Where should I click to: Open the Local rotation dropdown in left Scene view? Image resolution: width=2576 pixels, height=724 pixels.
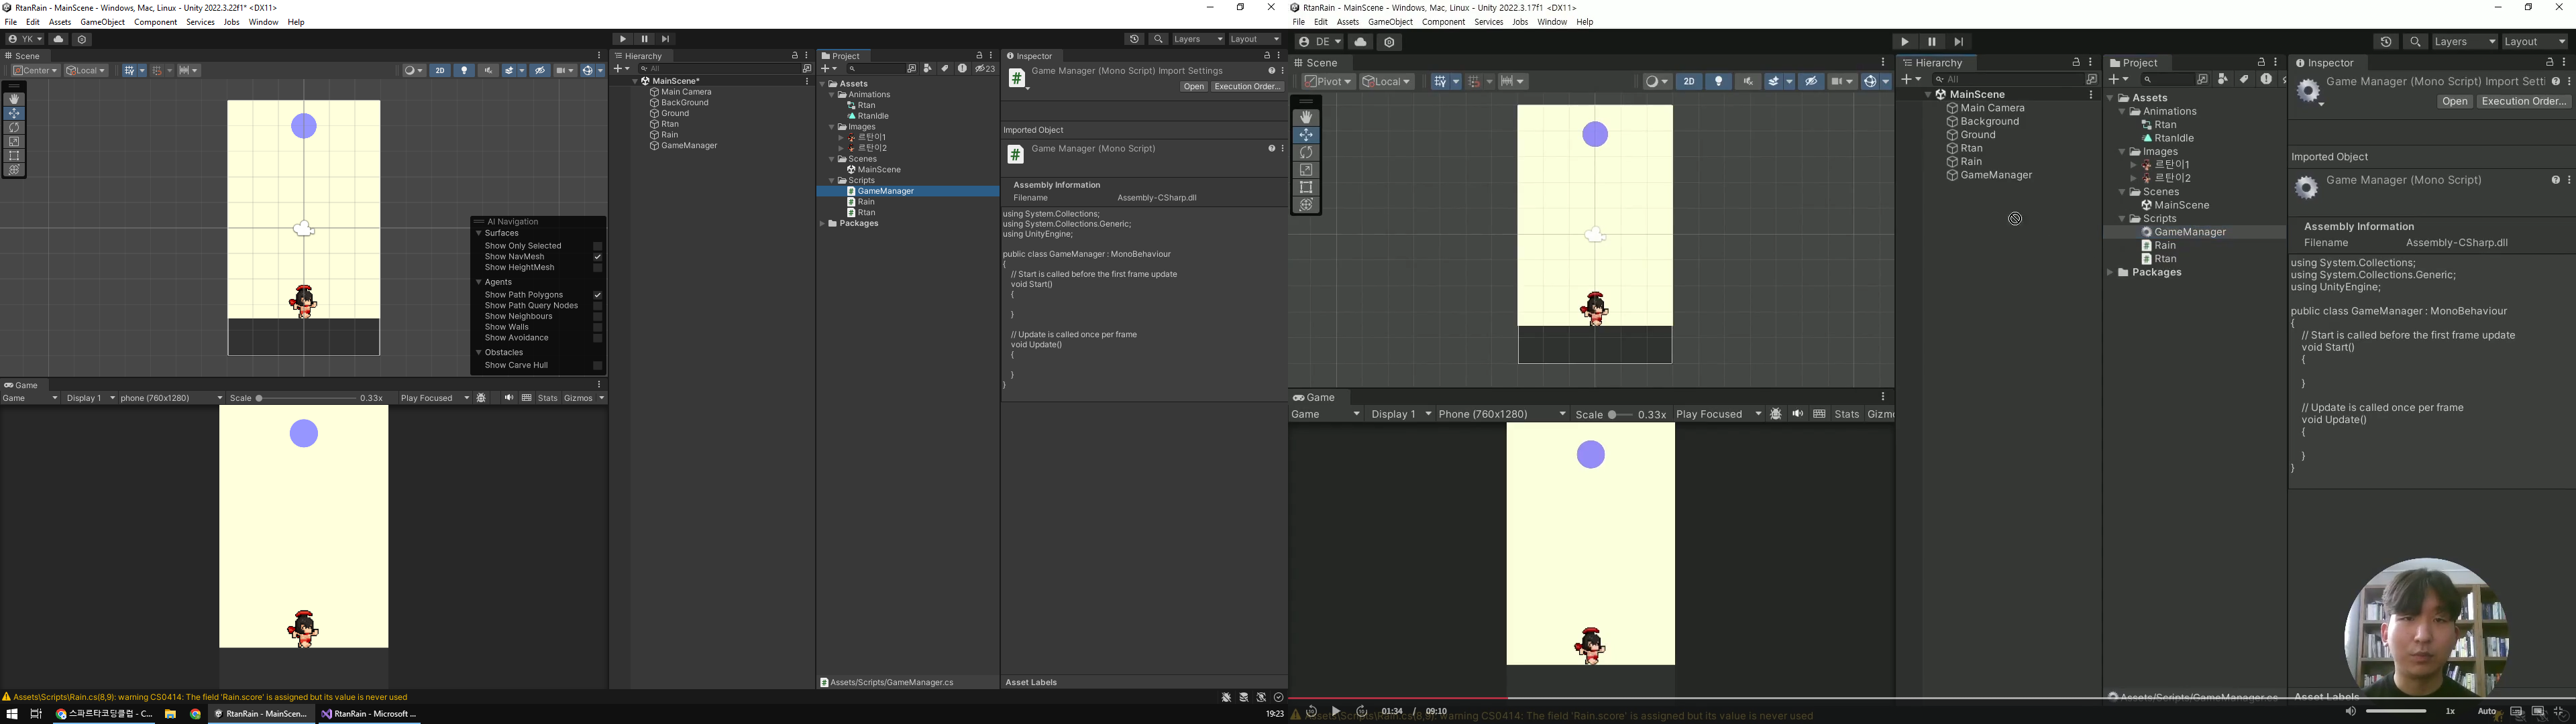click(x=86, y=70)
